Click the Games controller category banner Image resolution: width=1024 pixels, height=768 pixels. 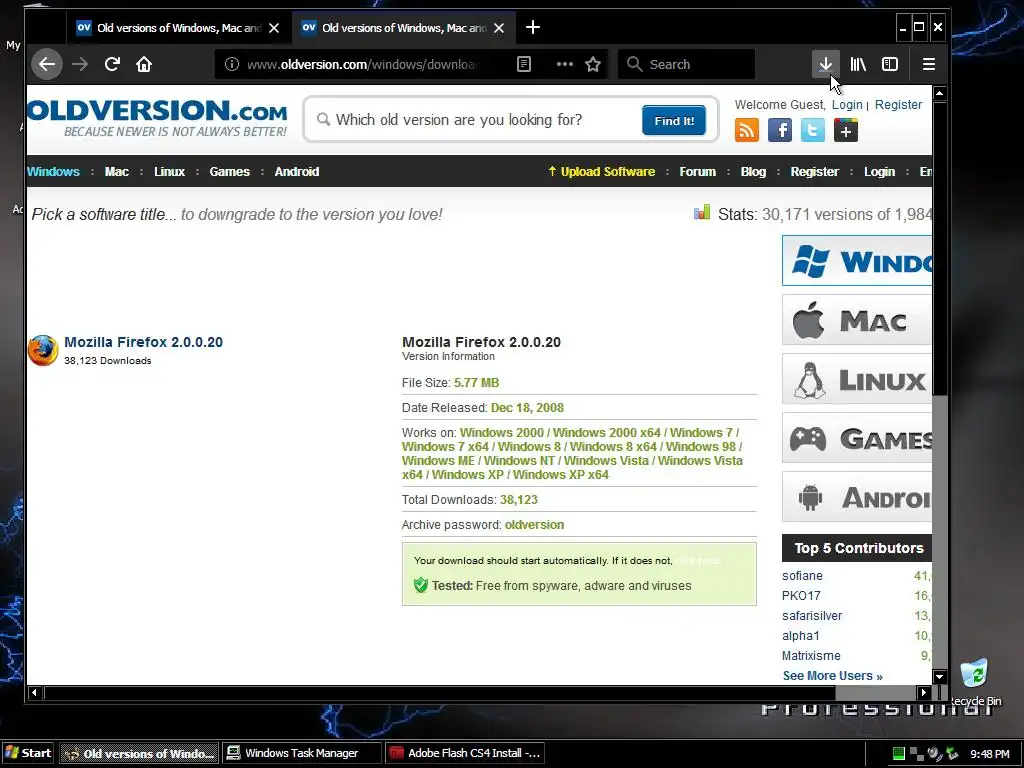coord(857,438)
